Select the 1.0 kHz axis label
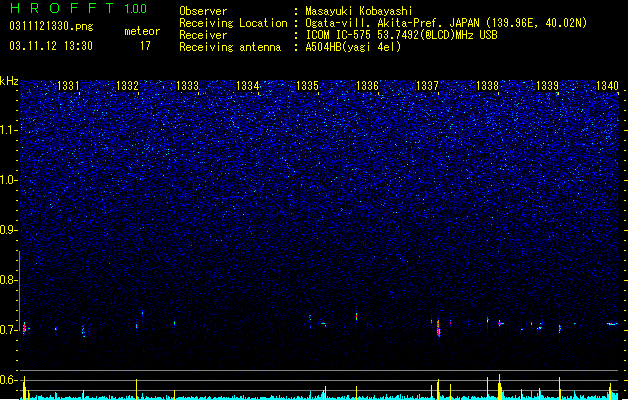 (8, 180)
